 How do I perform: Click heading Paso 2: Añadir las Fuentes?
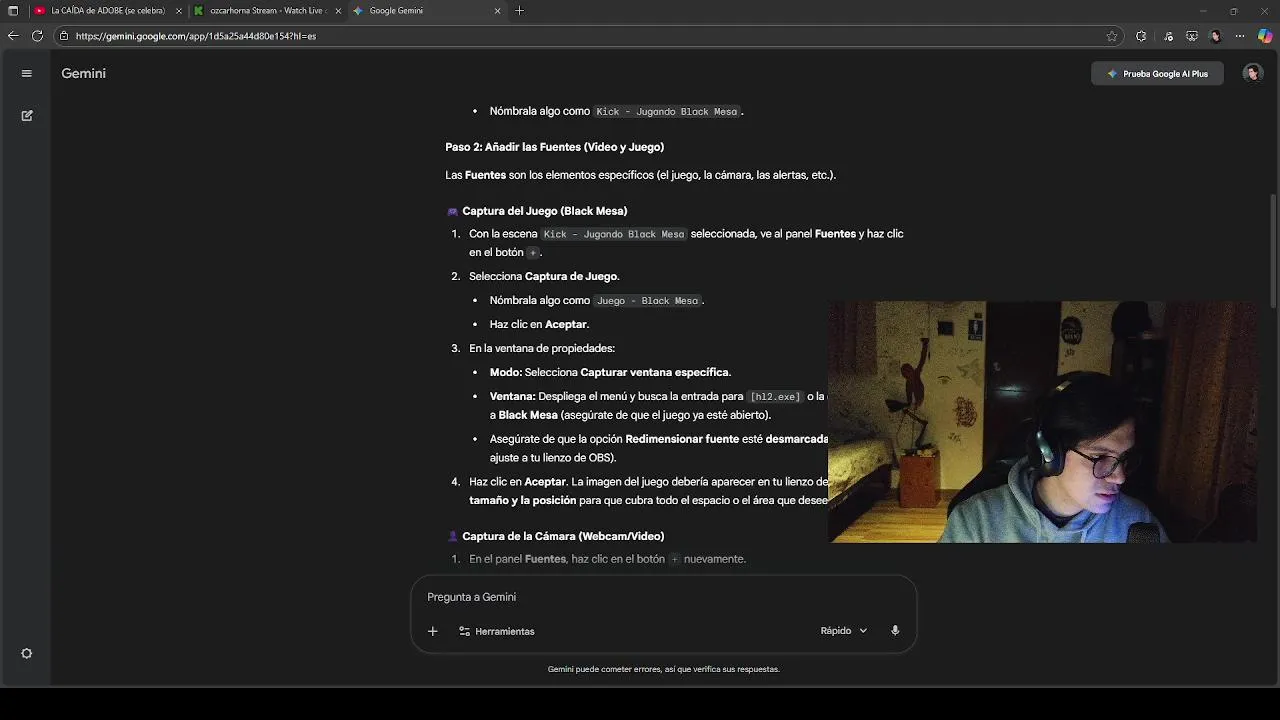554,147
